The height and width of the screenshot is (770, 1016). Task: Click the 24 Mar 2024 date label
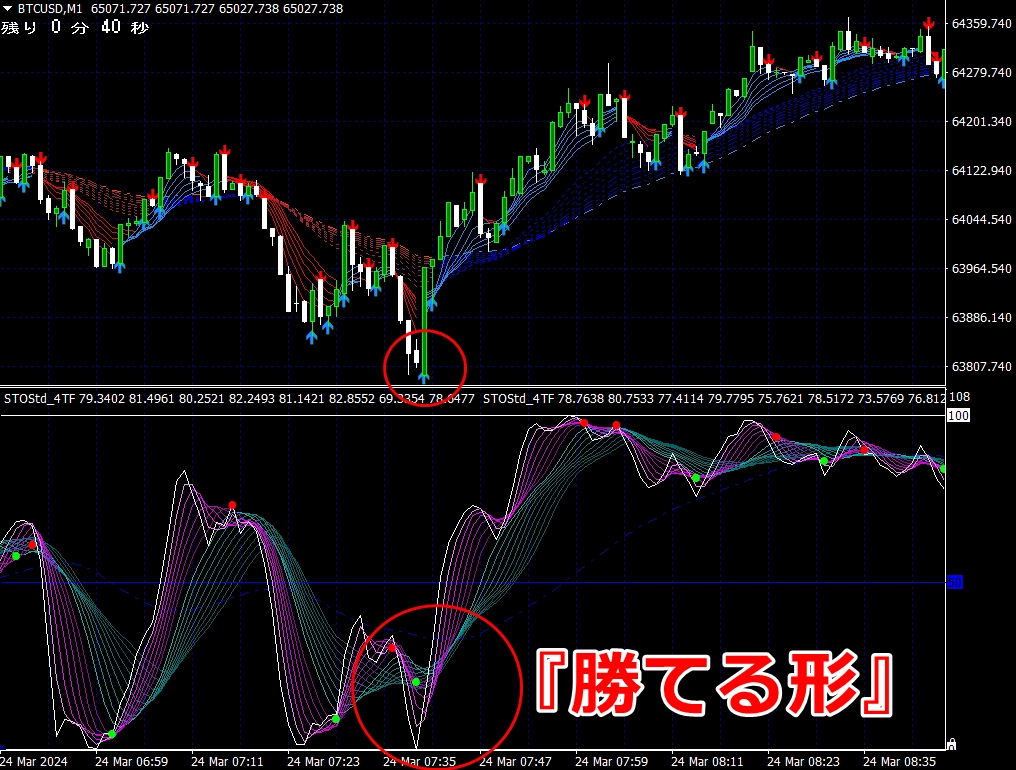[x=34, y=762]
